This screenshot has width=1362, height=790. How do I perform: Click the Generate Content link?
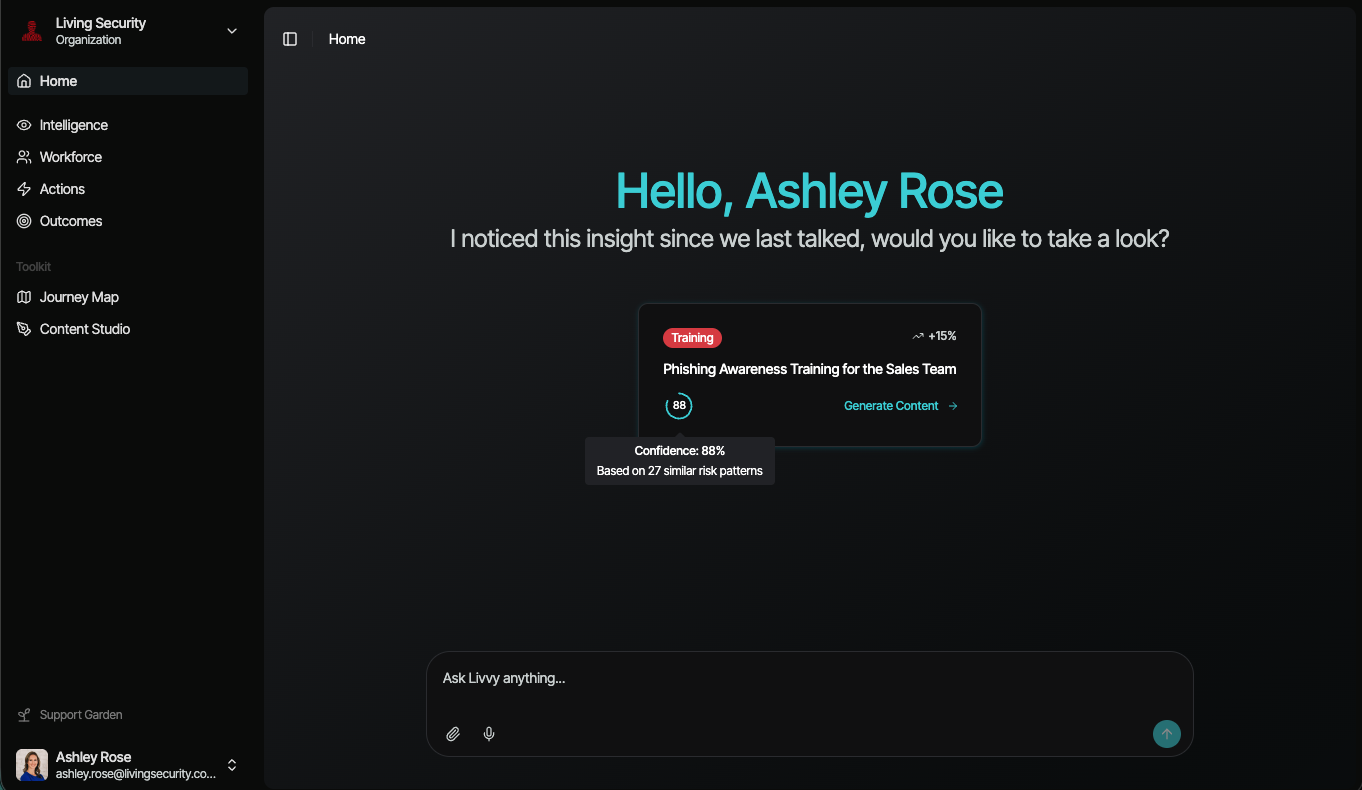900,406
